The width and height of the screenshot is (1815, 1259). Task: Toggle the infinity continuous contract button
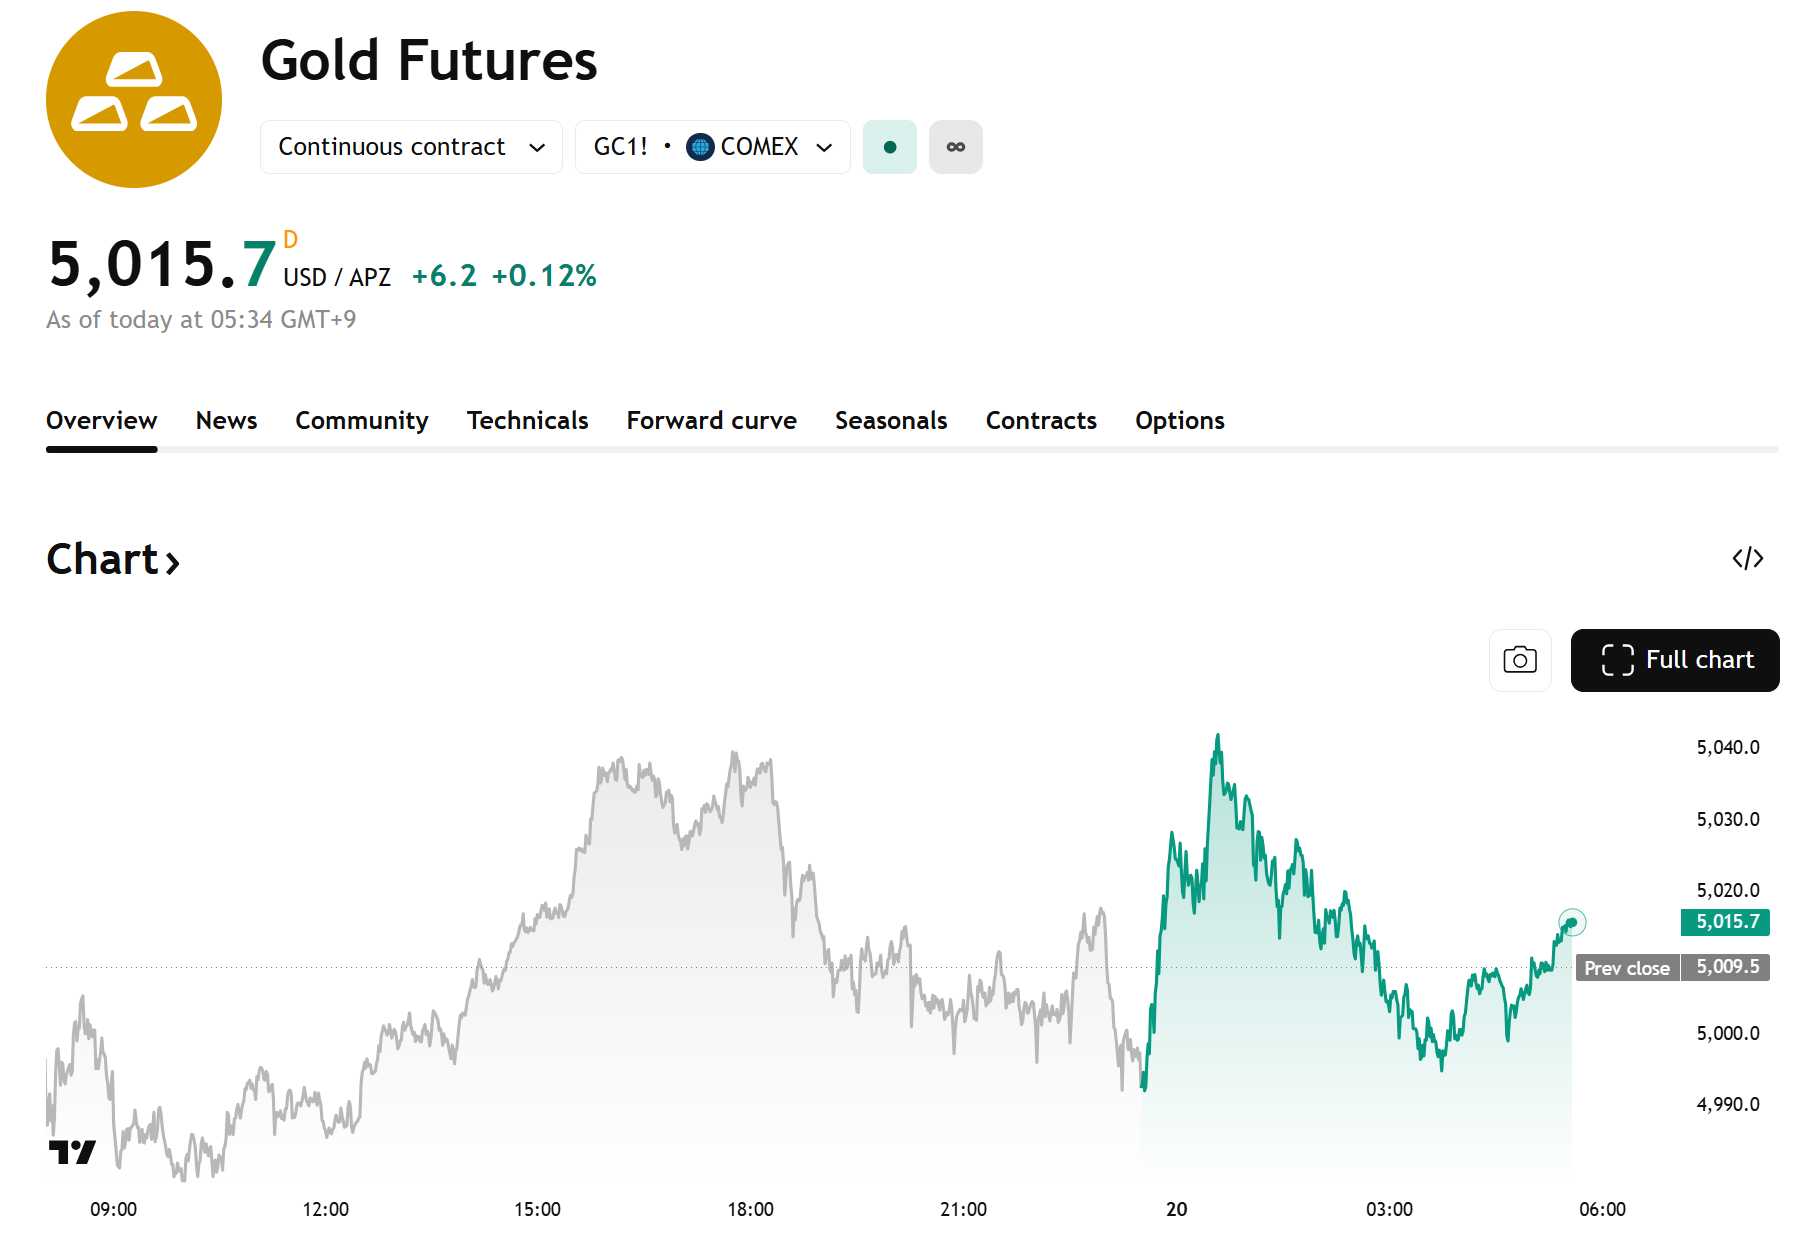955,147
